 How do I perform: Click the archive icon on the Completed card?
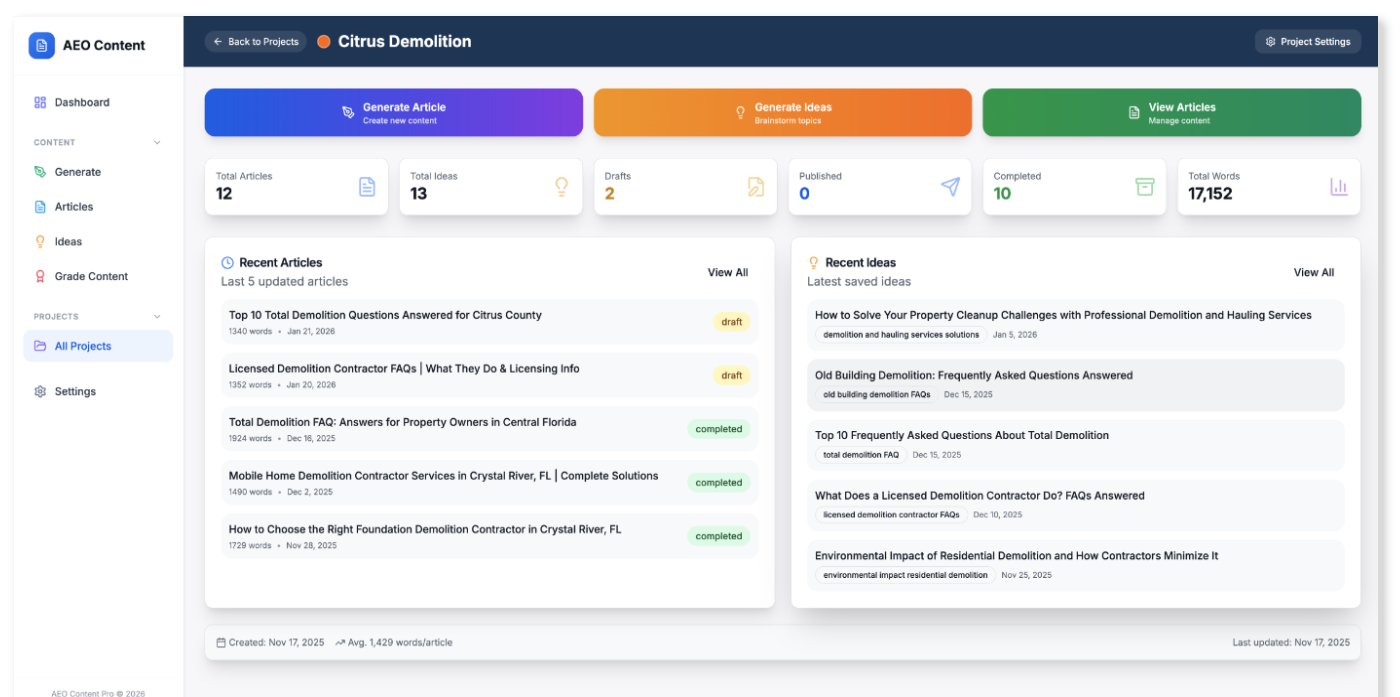click(1145, 186)
